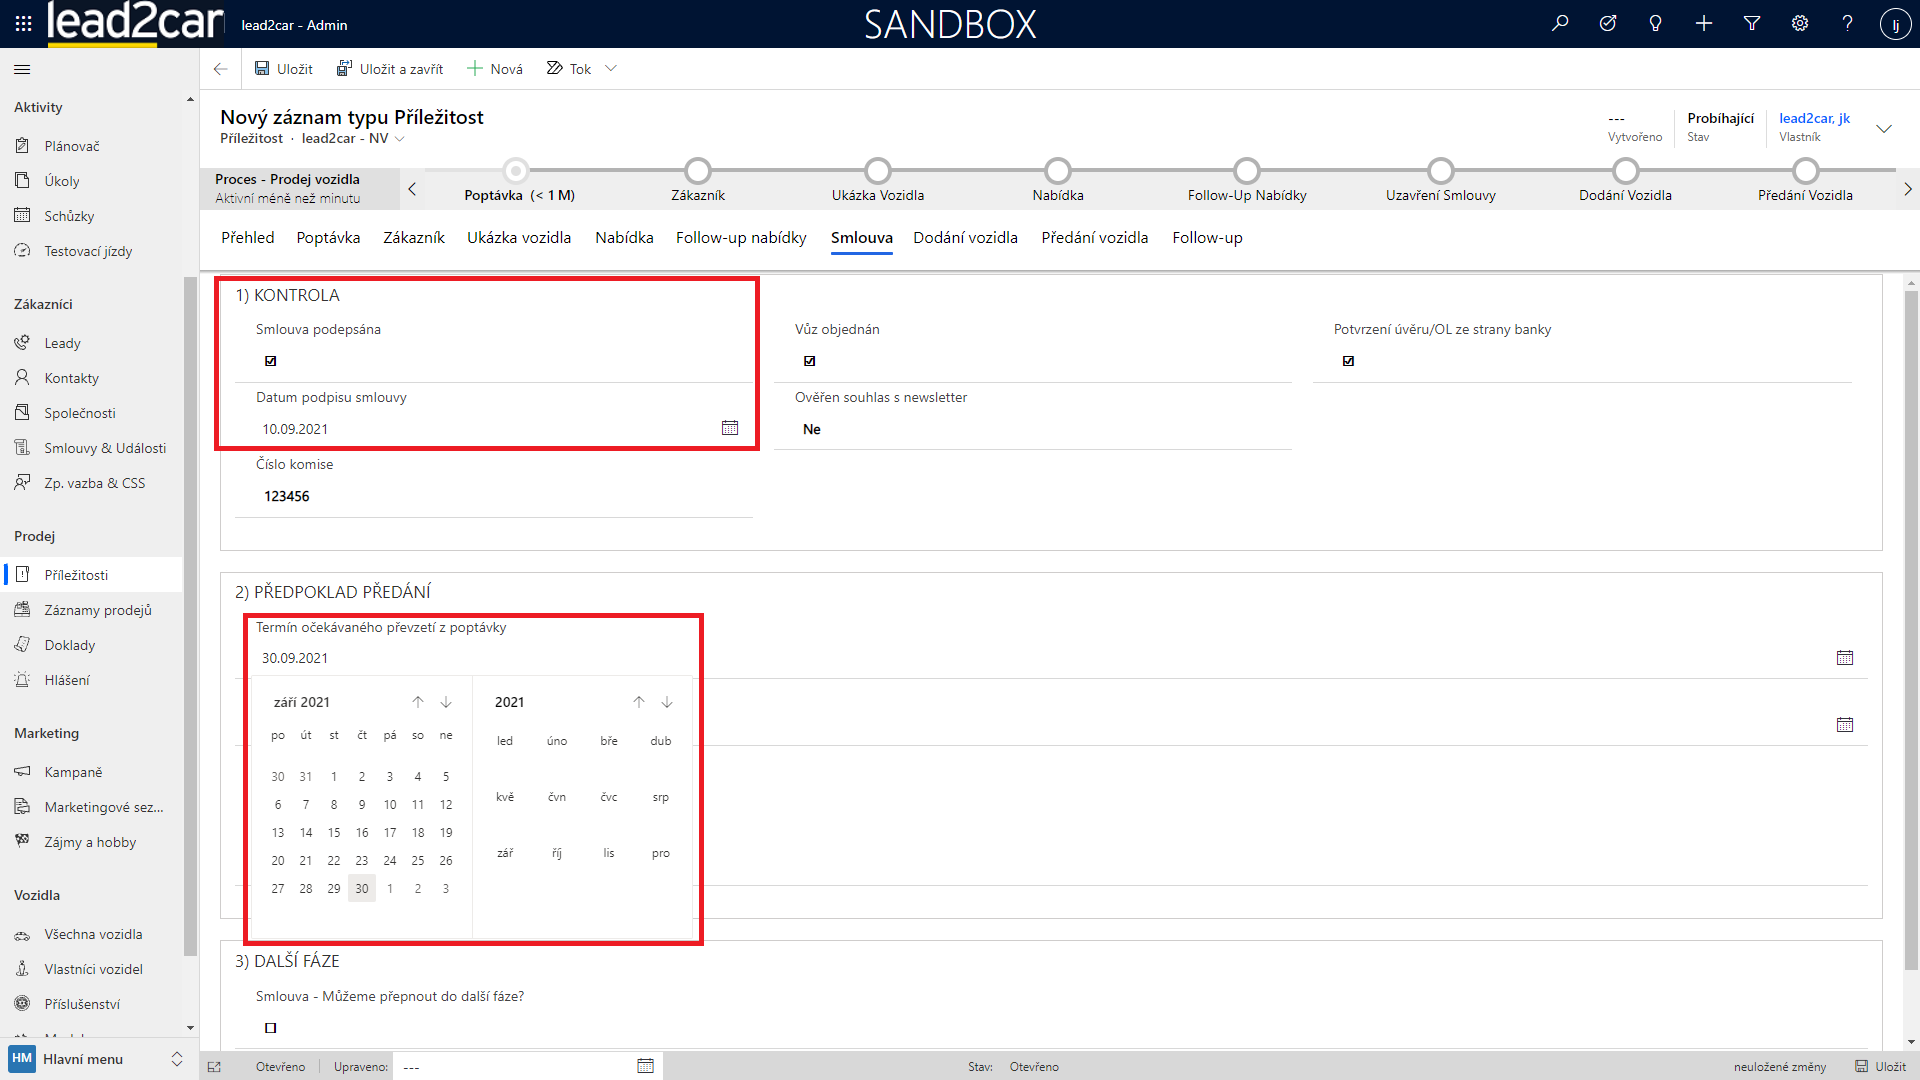Click the Nabídka stage circle in process bar
Viewport: 1920px width, 1080px height.
pos(1057,171)
